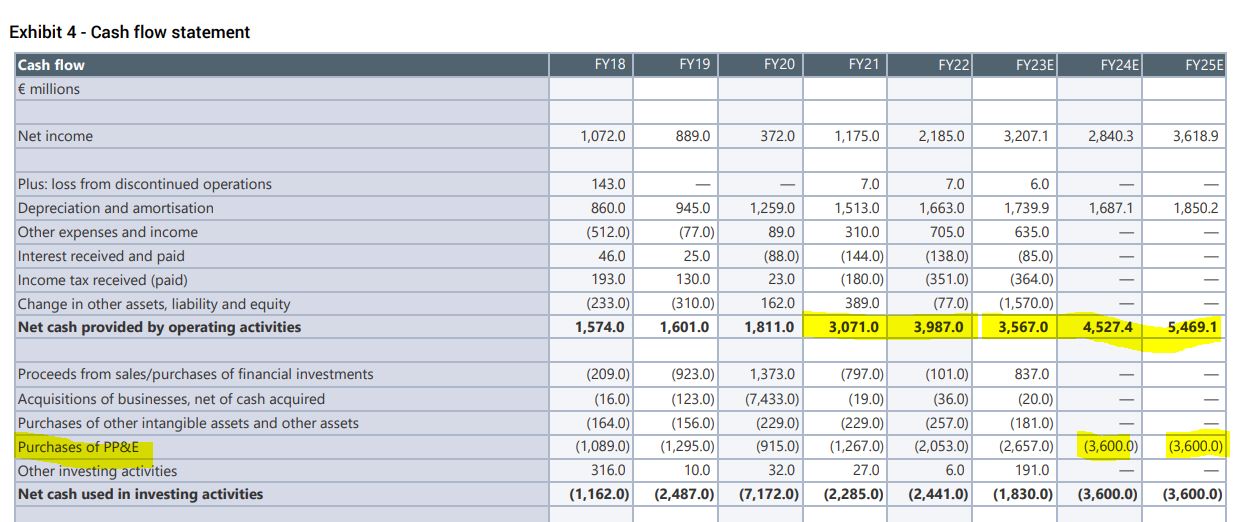Screen dimensions: 1244x522
Task: Select FY18 net income value 1,072.0
Action: coord(603,136)
